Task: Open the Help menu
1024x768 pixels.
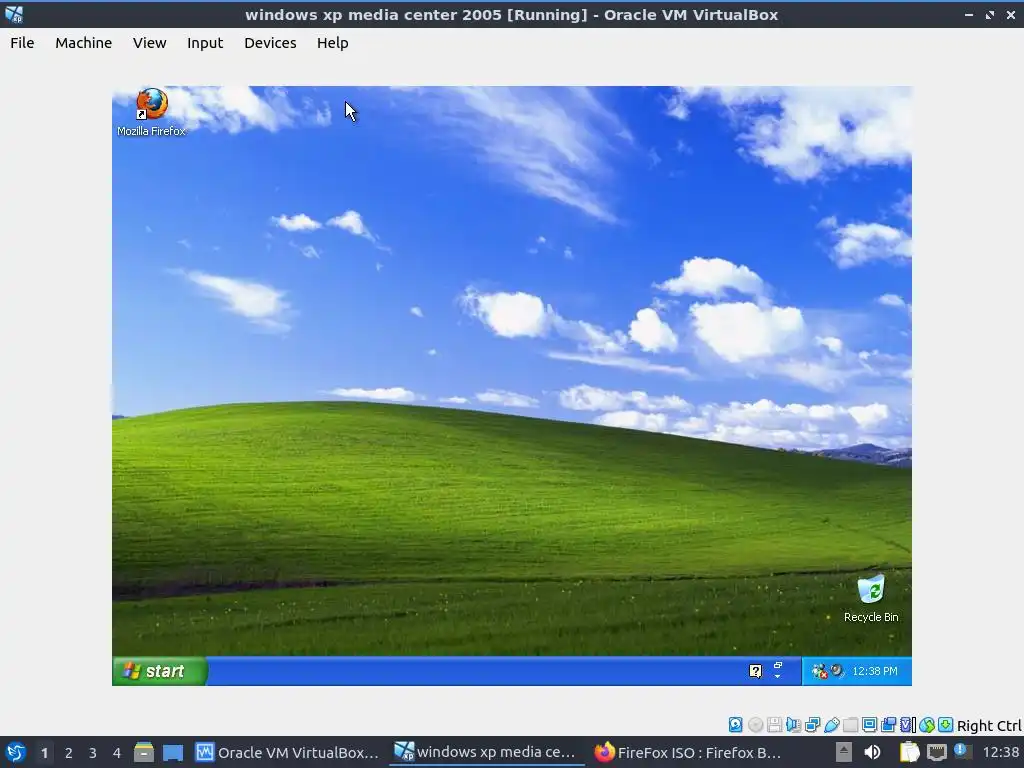Action: (332, 43)
